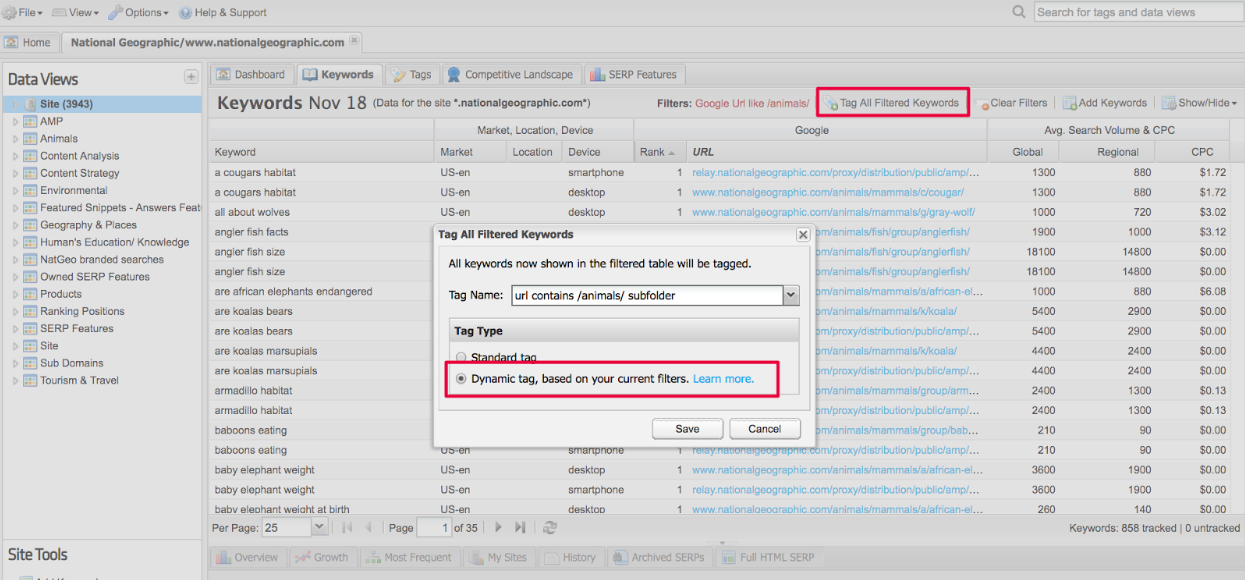
Task: Click the Save button
Action: click(x=687, y=429)
